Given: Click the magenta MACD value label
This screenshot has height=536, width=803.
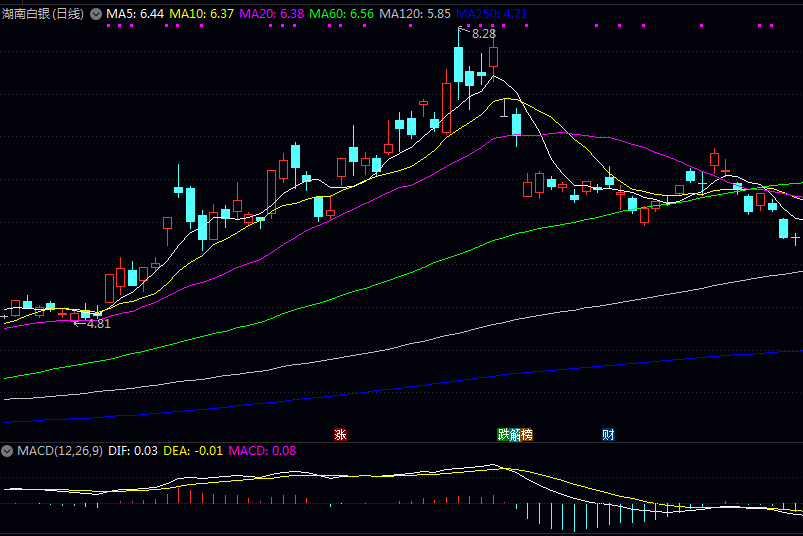Looking at the screenshot, I should [262, 452].
